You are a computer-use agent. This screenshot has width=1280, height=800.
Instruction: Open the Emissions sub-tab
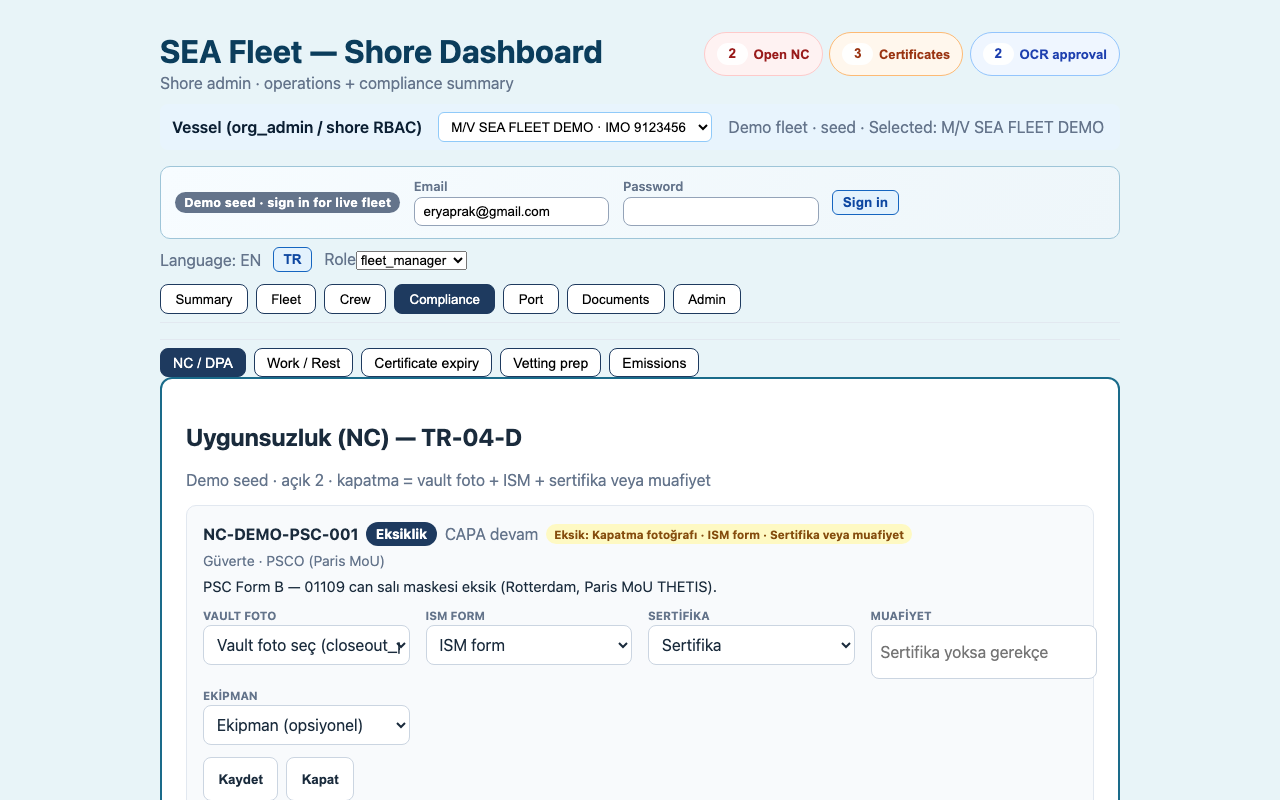click(654, 363)
